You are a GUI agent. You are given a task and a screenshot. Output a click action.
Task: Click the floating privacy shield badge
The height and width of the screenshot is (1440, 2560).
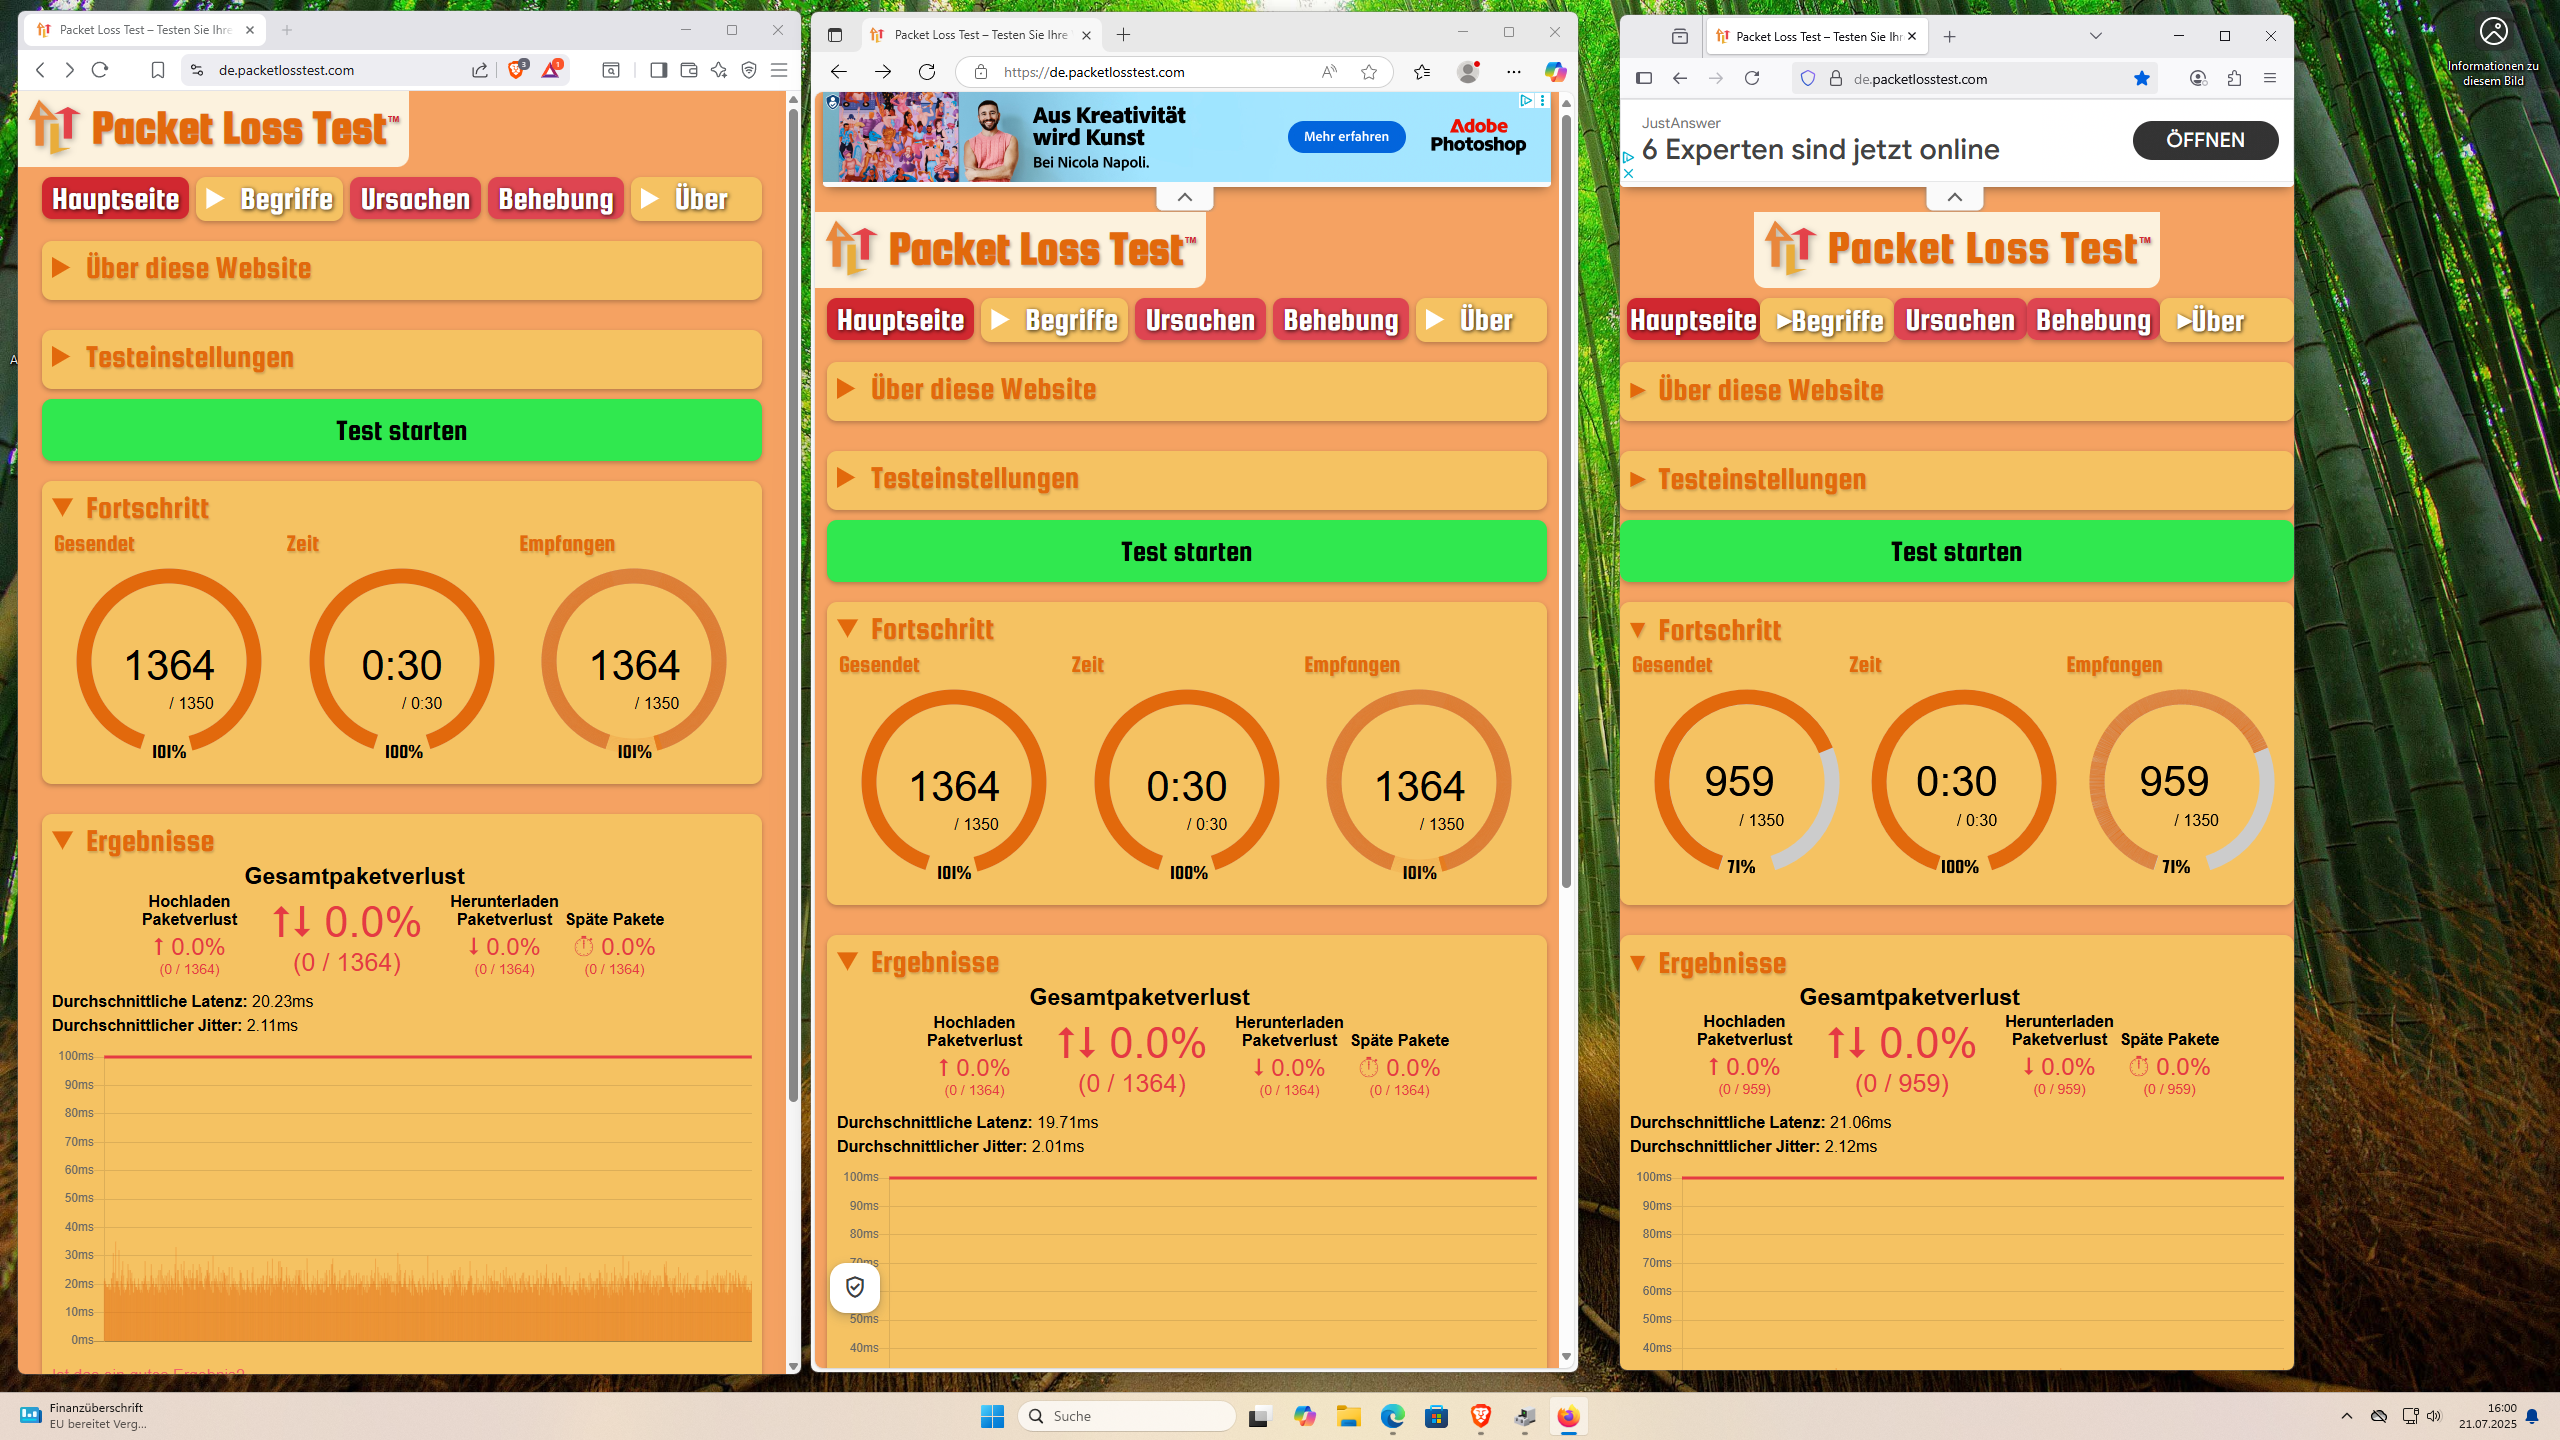[x=855, y=1287]
